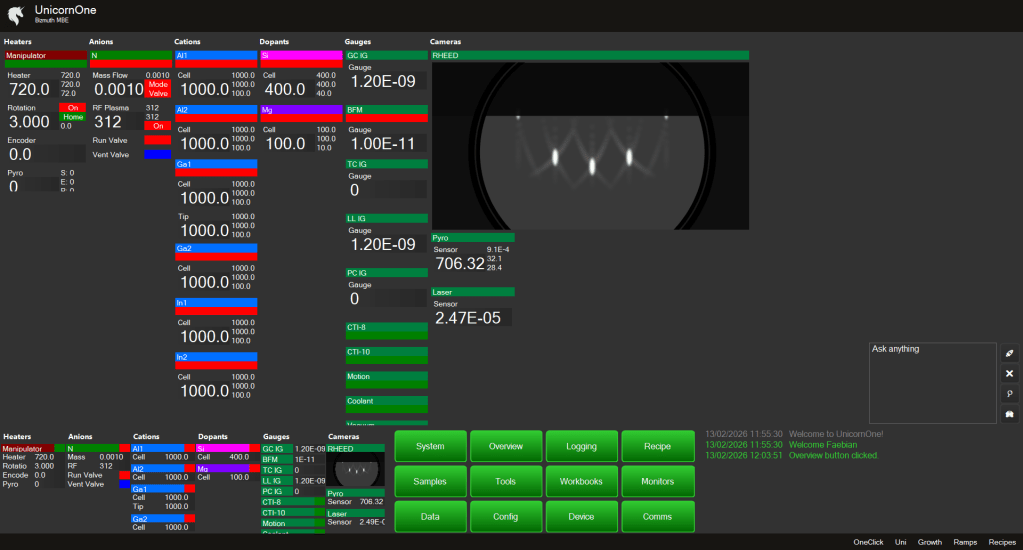
Task: Click the Ask anything text box
Action: [x=932, y=382]
